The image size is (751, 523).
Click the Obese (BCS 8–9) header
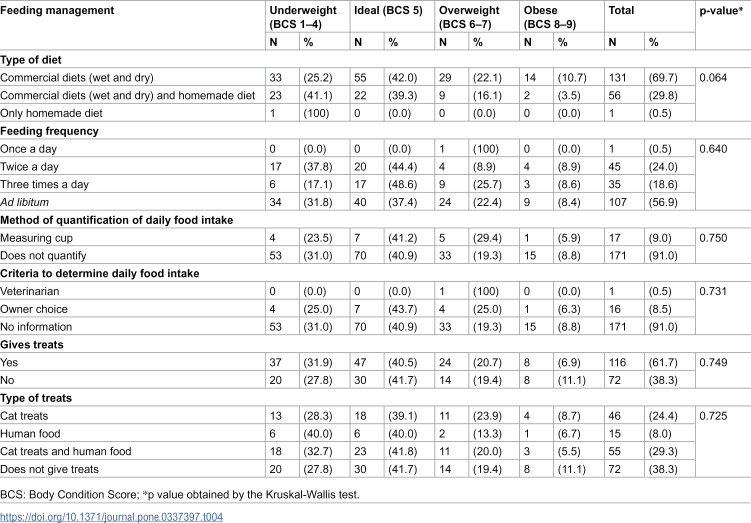pos(550,17)
